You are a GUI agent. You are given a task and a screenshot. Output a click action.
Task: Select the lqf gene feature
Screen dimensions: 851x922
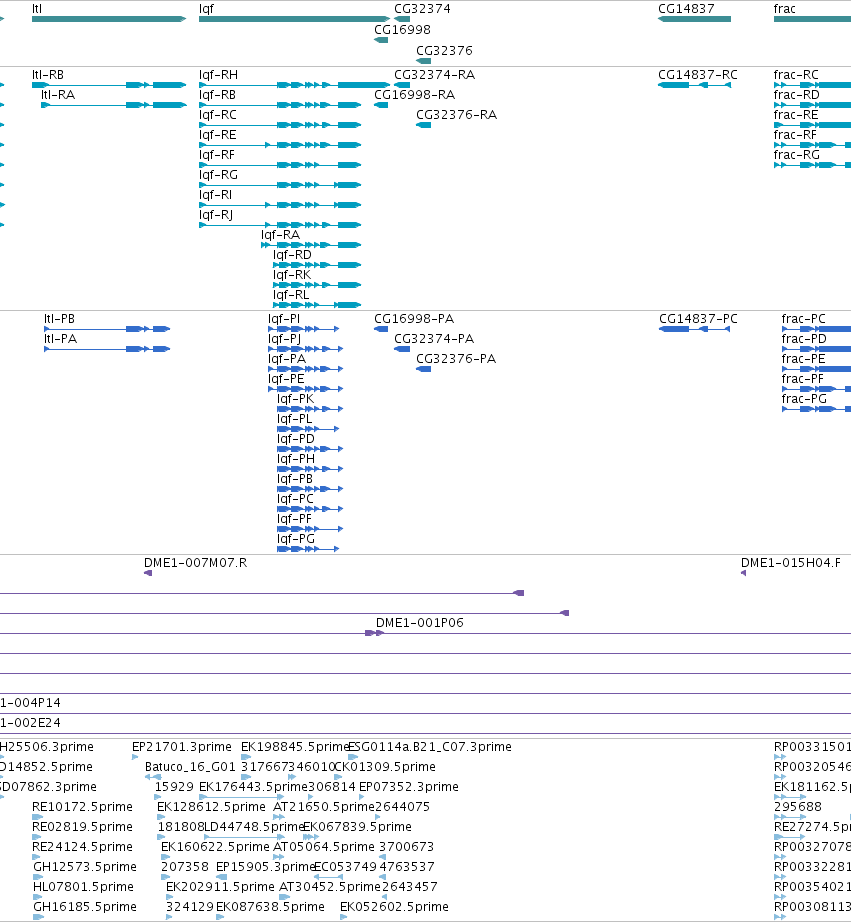pos(295,19)
